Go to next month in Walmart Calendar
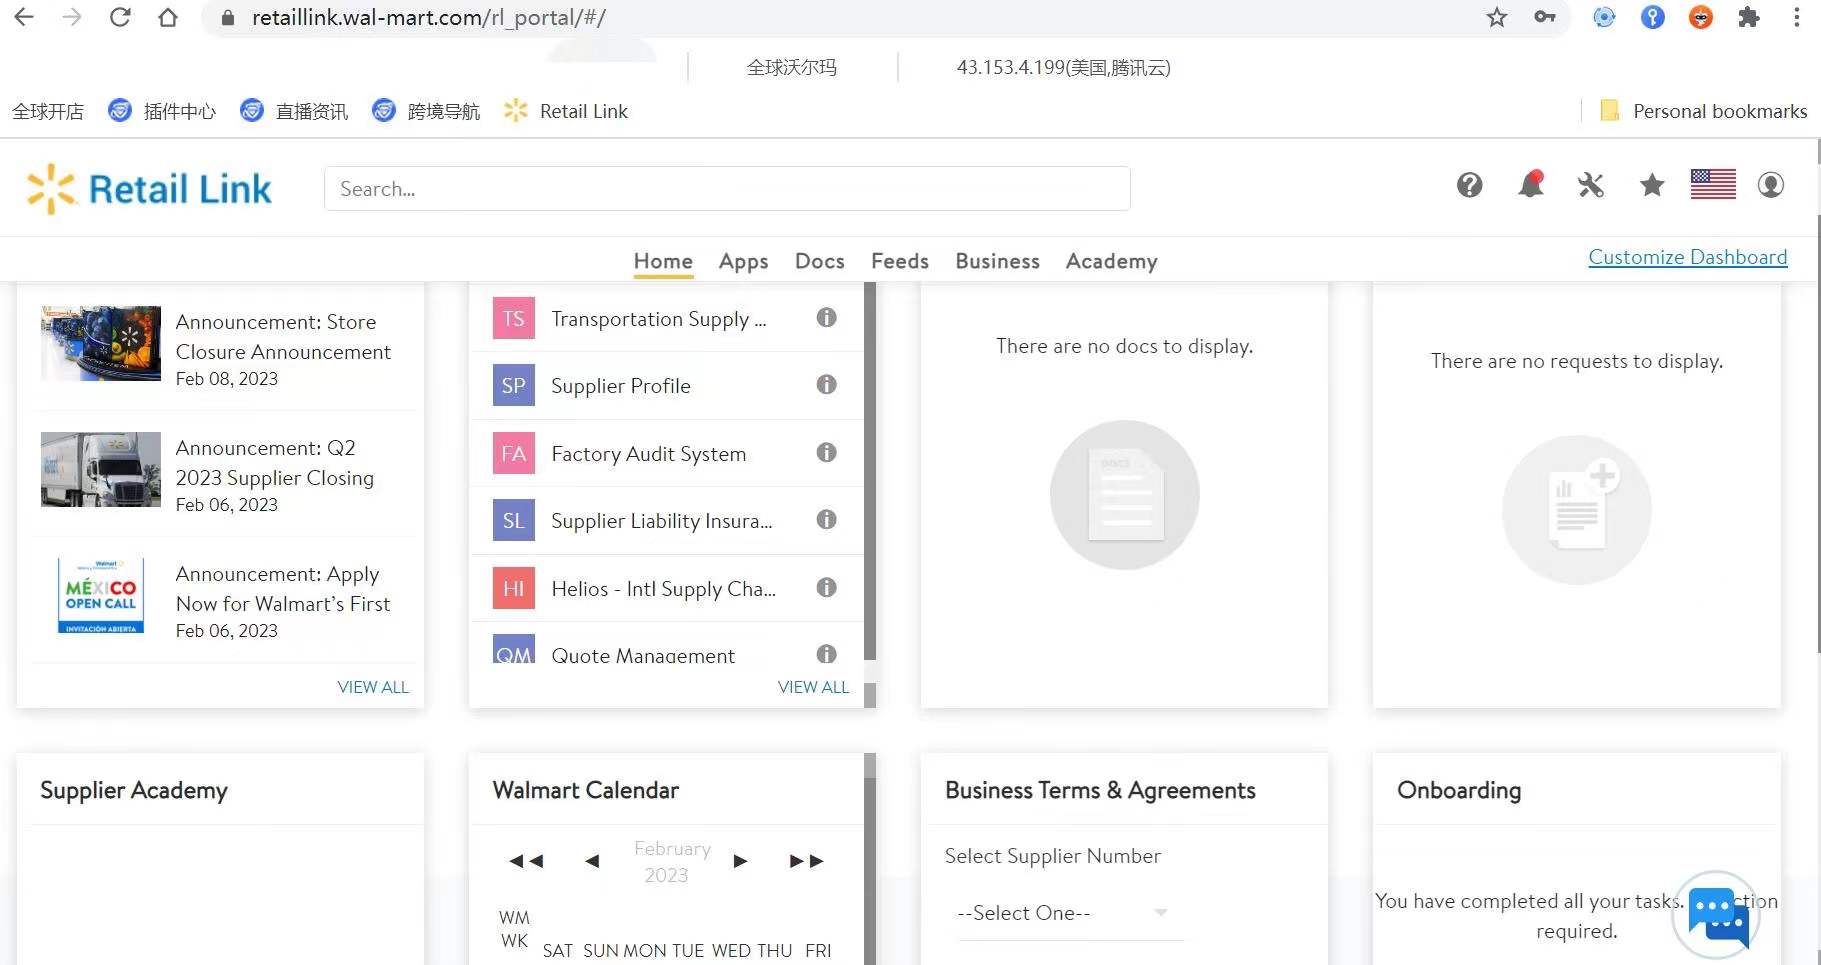Screen dimensions: 1821x965 tap(740, 861)
